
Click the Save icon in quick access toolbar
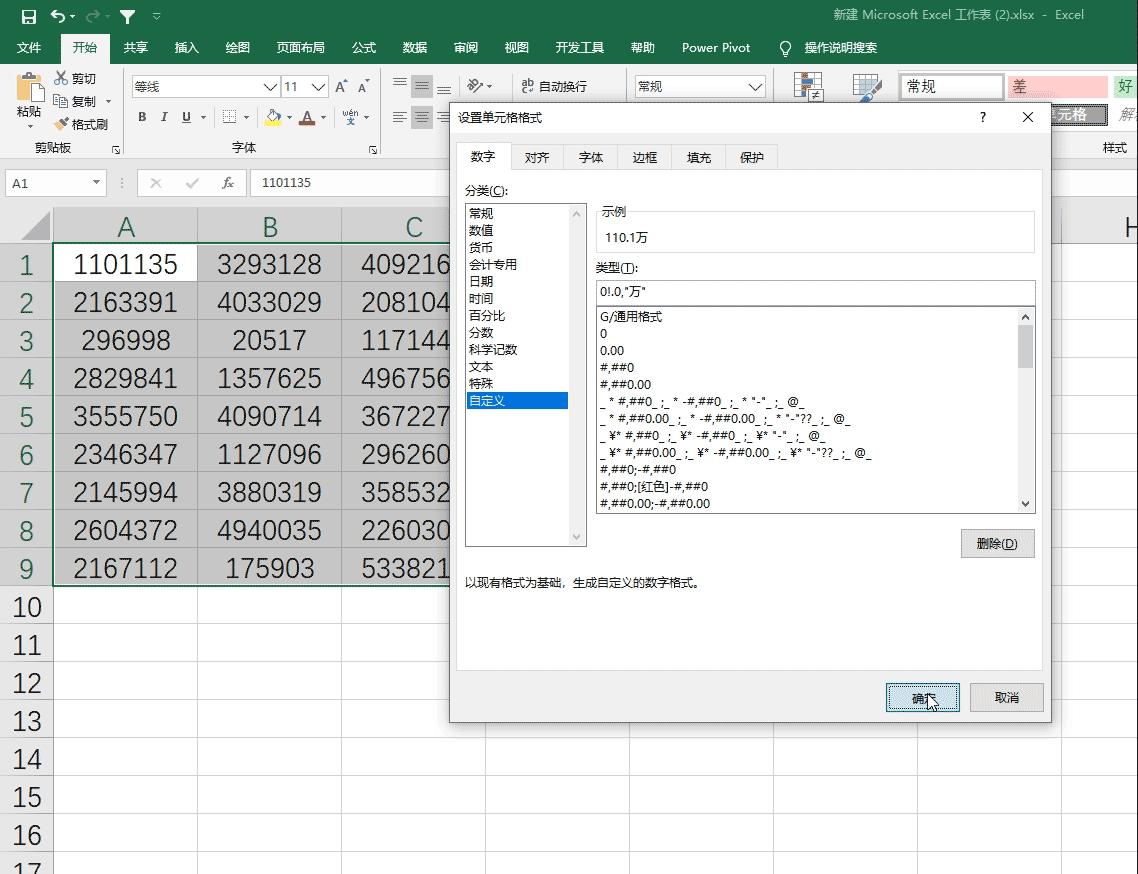[x=28, y=16]
